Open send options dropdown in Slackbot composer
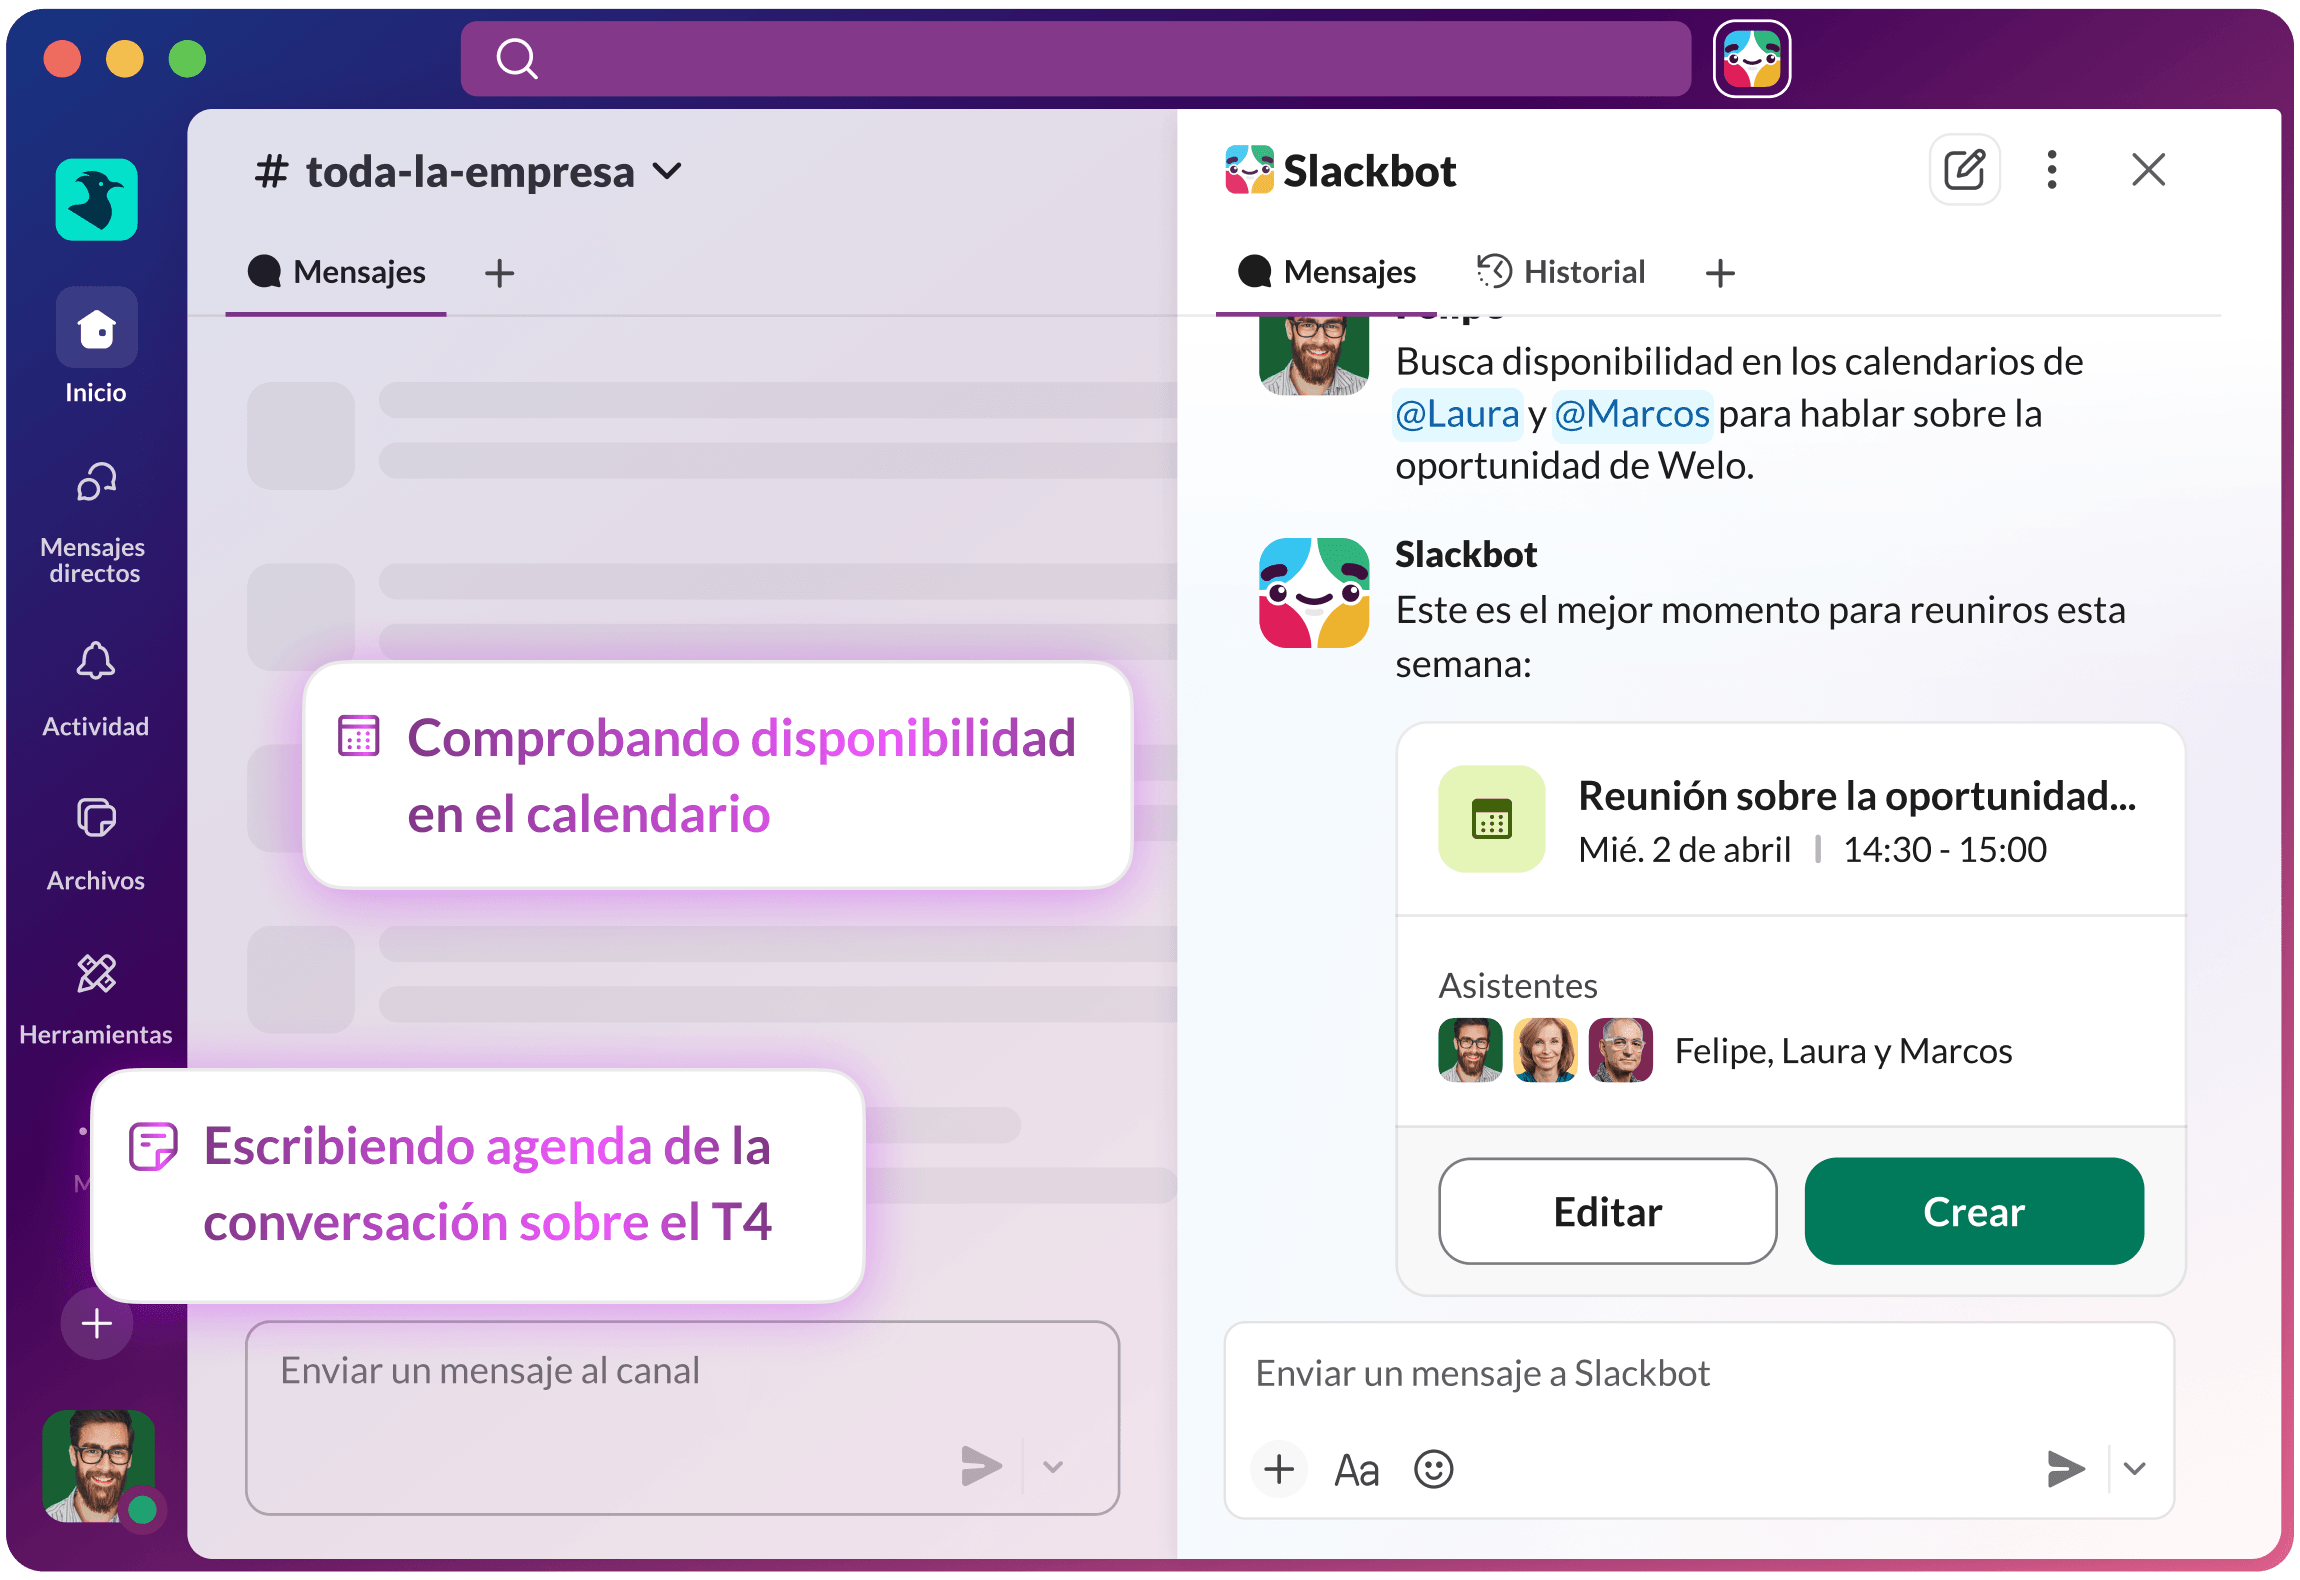The width and height of the screenshot is (2300, 1580). [2135, 1468]
